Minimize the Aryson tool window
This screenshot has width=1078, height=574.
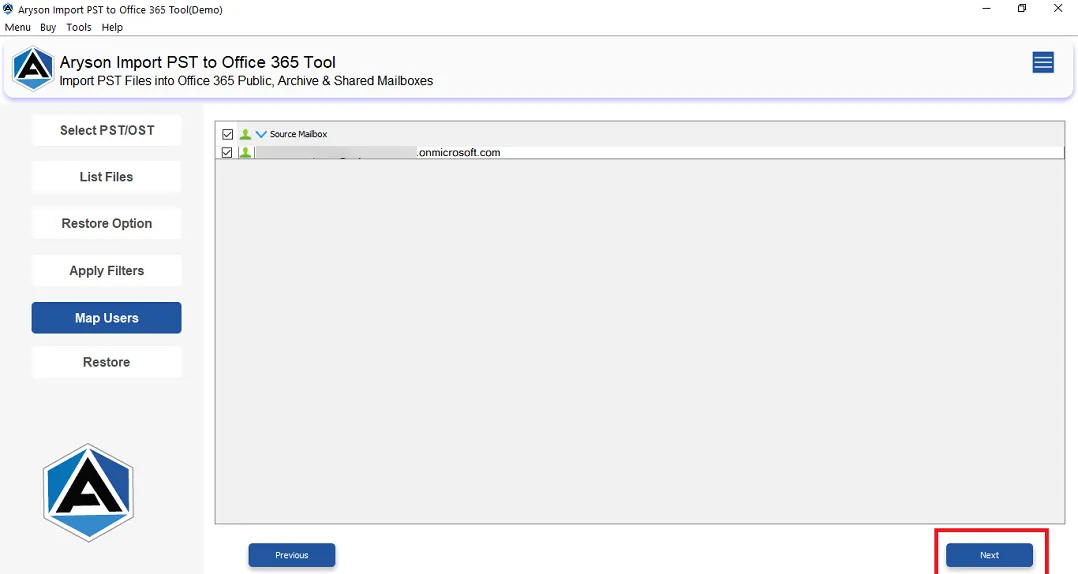[987, 9]
